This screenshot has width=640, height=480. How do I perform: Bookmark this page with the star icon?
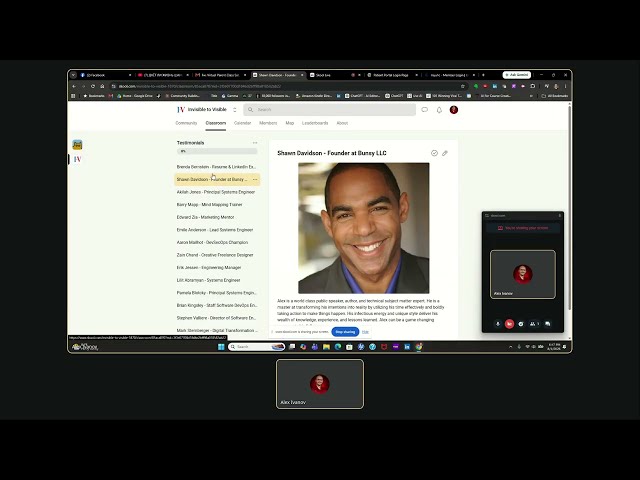[x=462, y=86]
